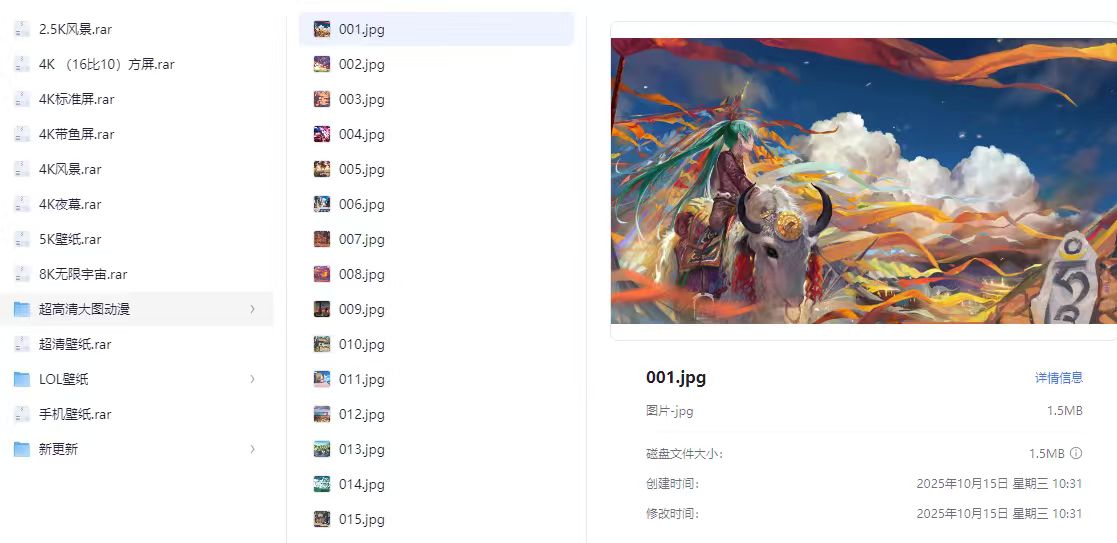Select the 4K带鱼屏.rar file icon
Screen dimensions: 1117x543
coord(22,134)
